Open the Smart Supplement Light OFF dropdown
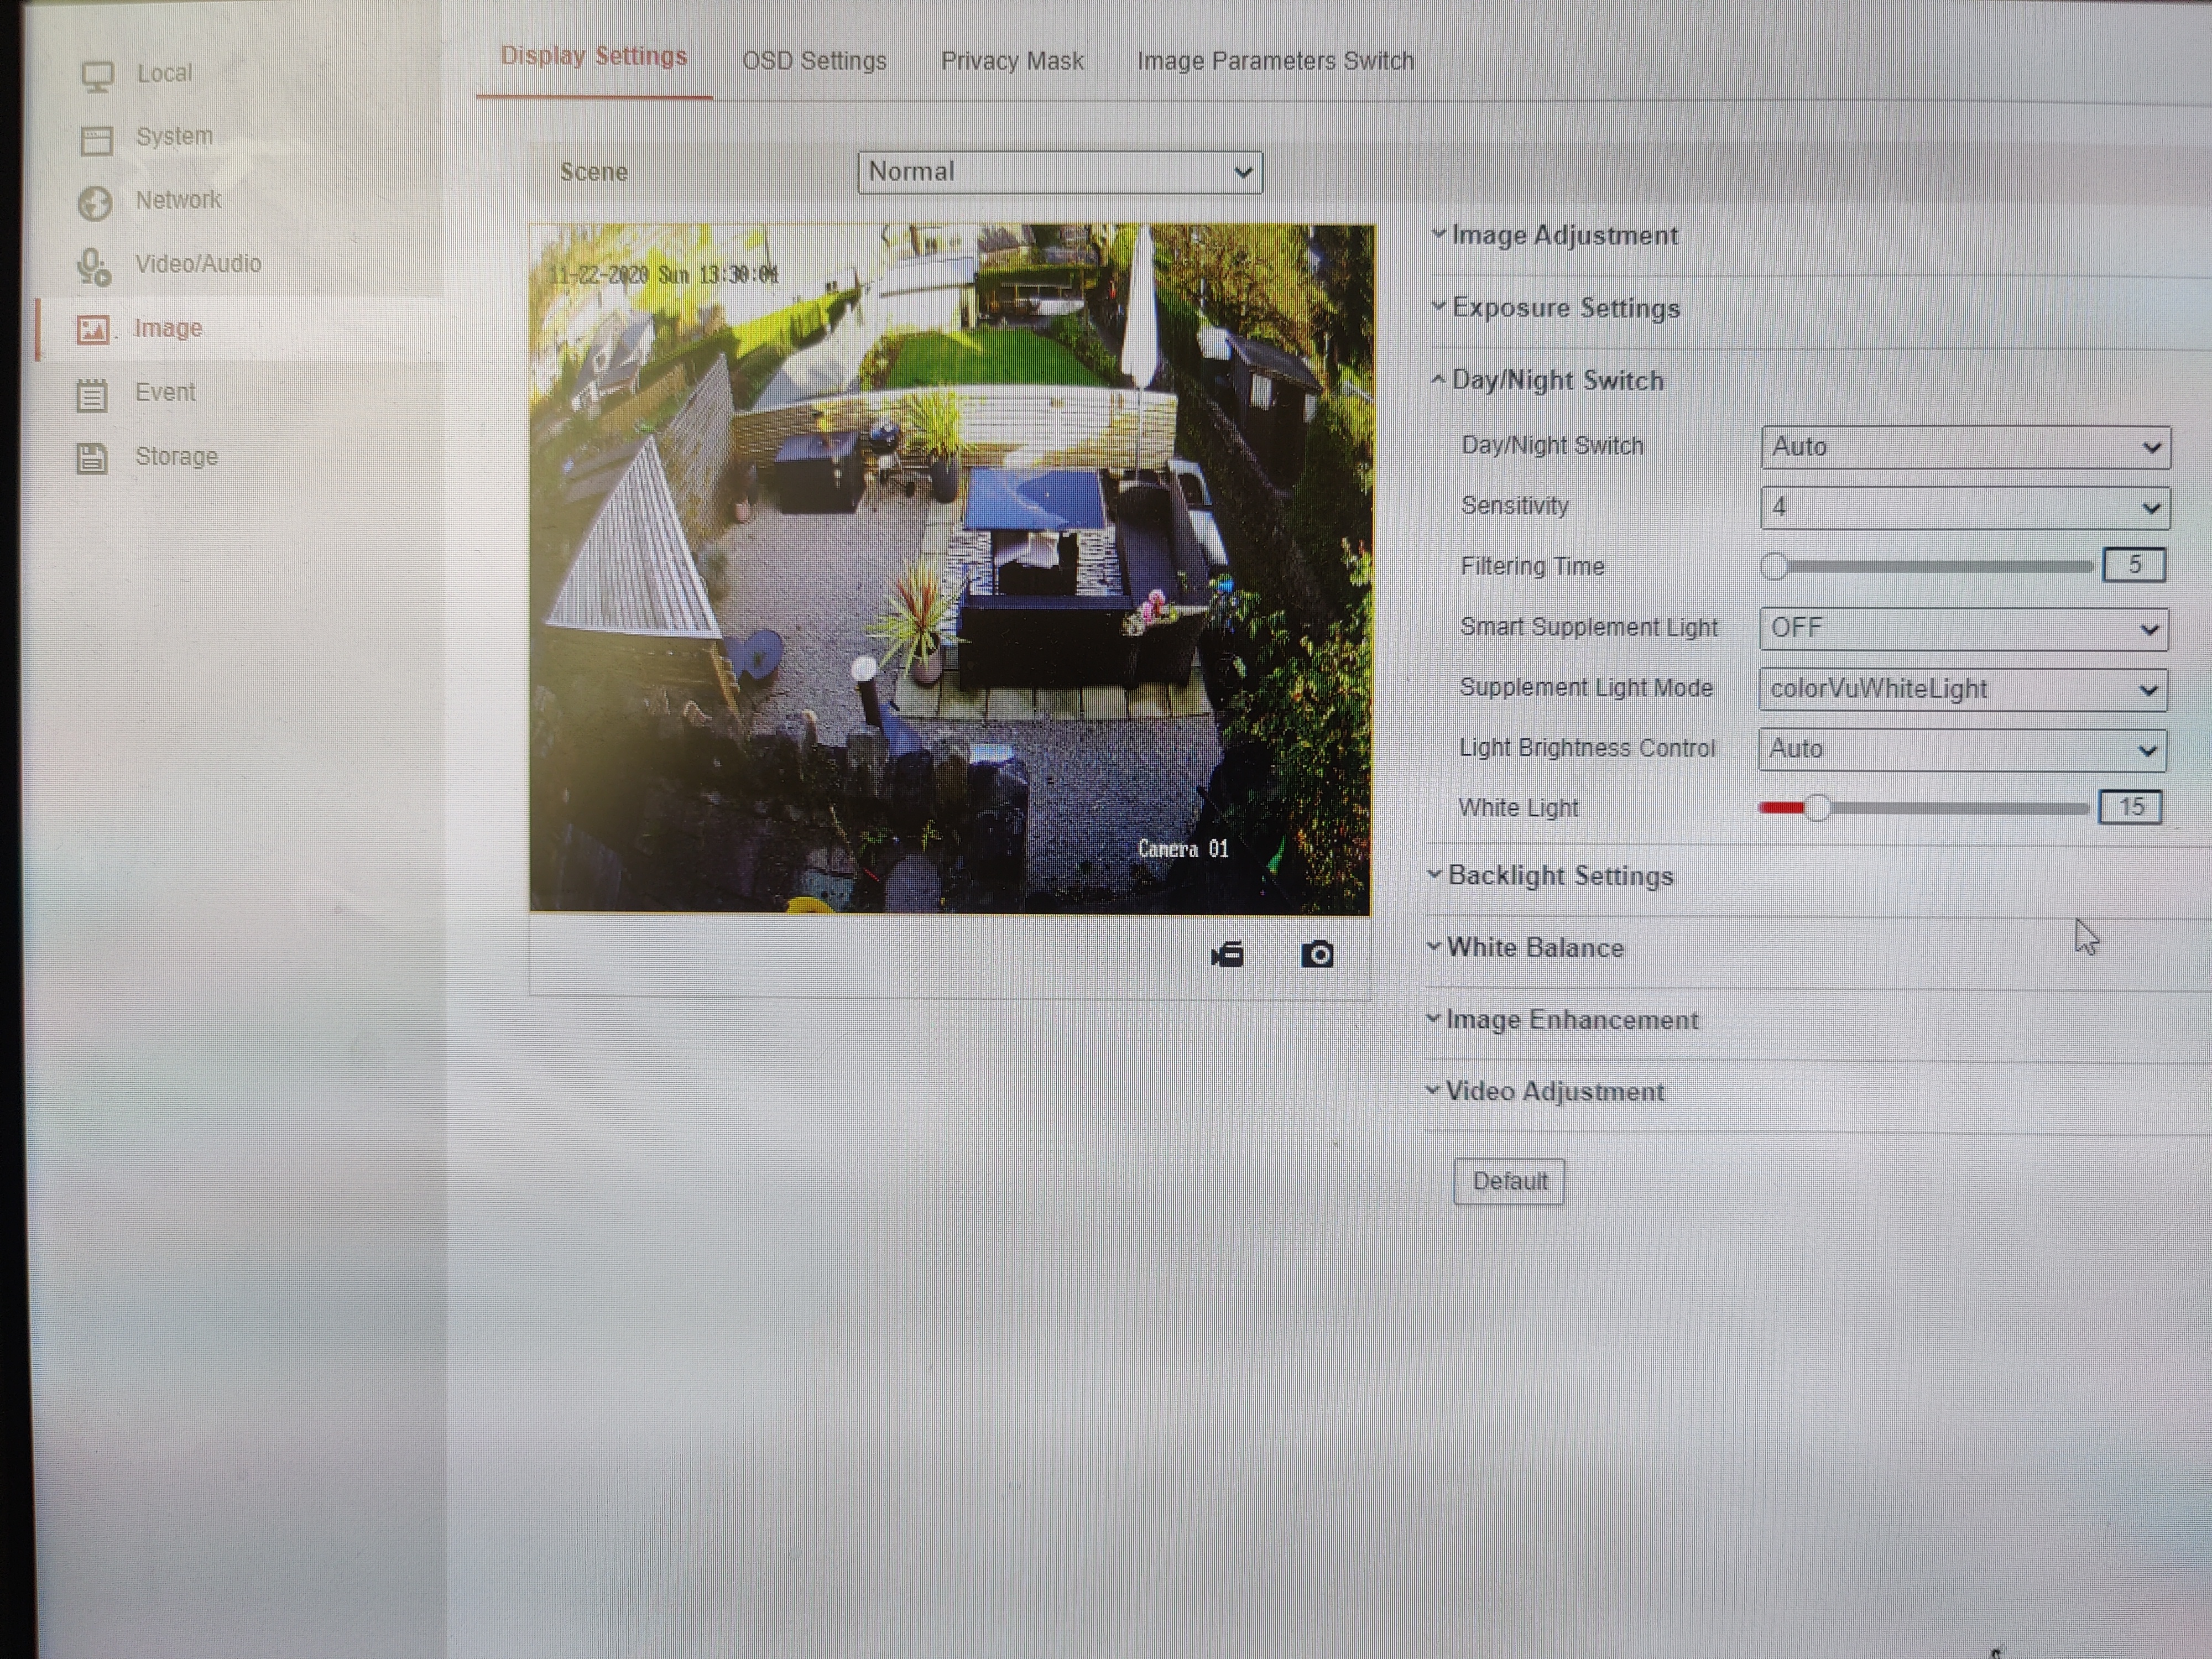 coord(1962,629)
